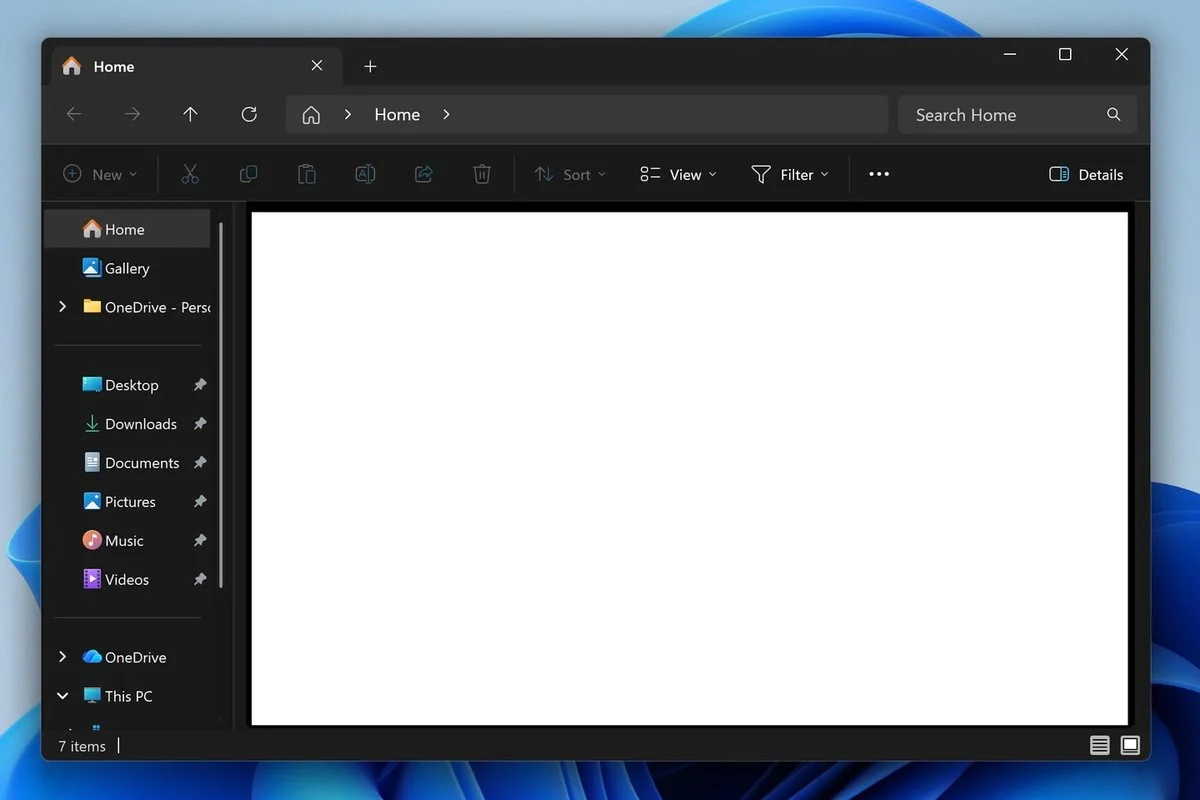Open the Sort dropdown

click(x=570, y=174)
